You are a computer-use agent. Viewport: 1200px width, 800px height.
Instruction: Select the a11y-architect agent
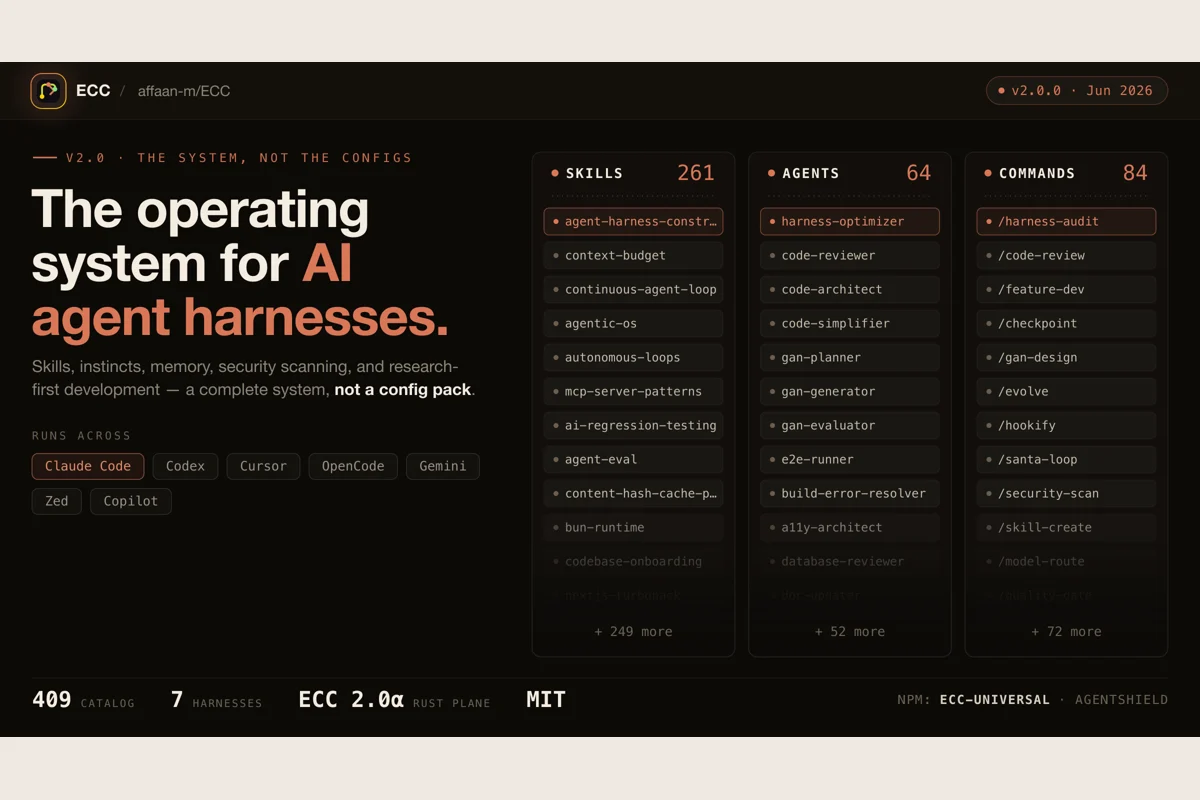(x=850, y=527)
